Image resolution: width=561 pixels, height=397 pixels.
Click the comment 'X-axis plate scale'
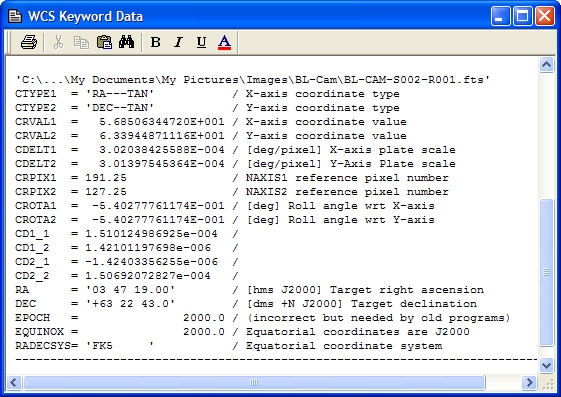(x=392, y=150)
